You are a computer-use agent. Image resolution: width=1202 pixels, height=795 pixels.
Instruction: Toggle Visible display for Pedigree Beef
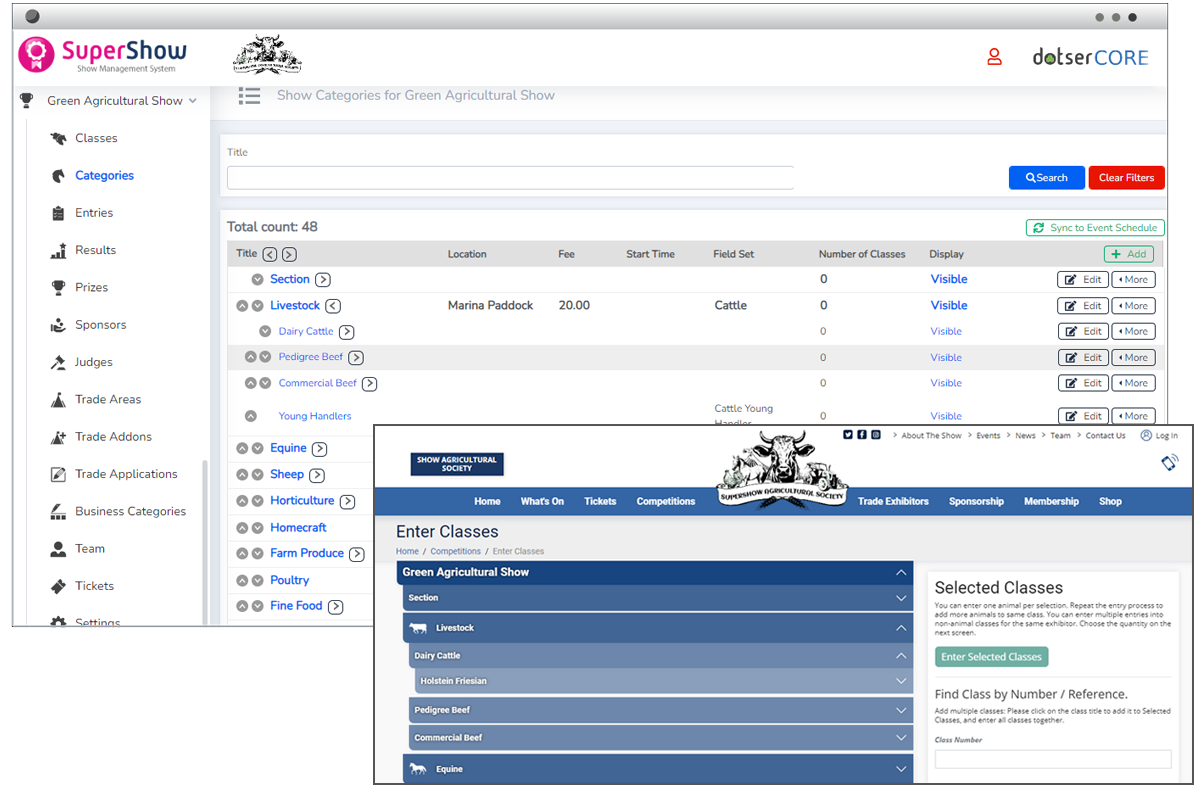tap(946, 358)
